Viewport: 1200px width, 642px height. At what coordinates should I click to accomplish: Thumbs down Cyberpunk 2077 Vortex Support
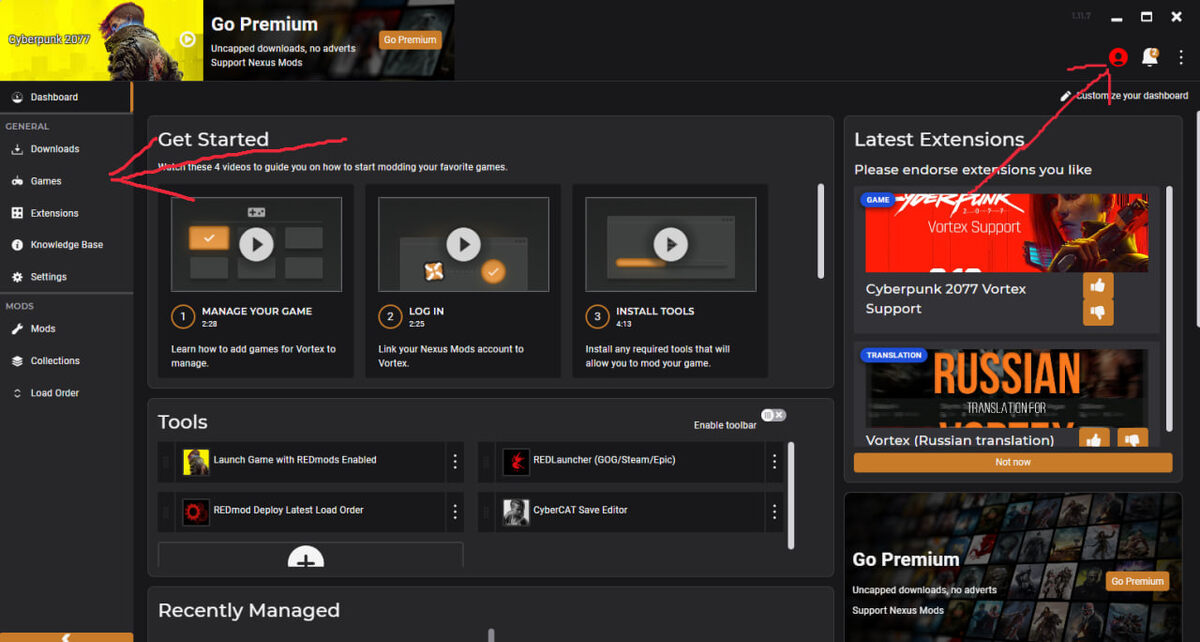[x=1098, y=312]
